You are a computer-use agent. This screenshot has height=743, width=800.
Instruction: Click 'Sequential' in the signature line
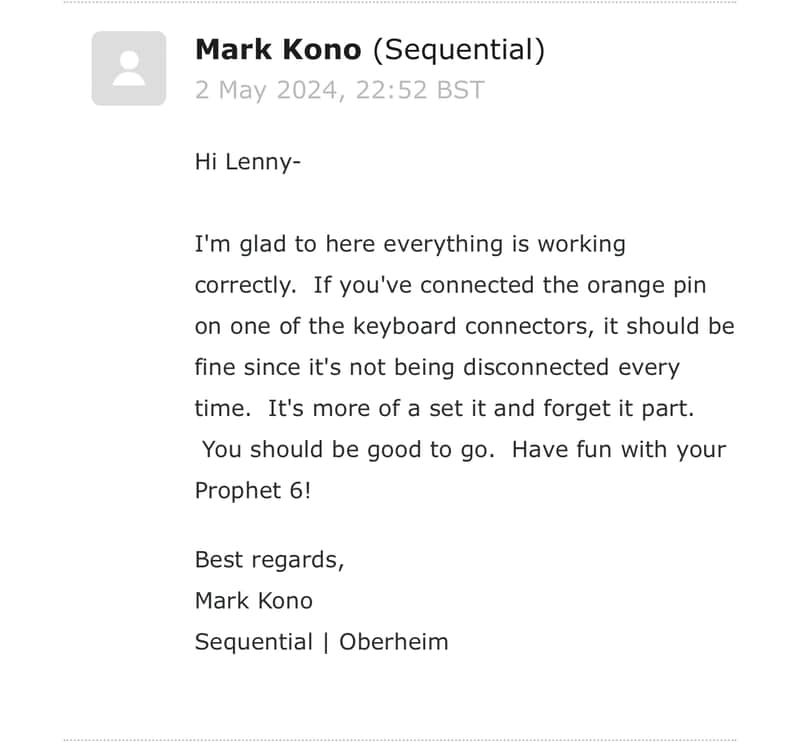pos(254,642)
